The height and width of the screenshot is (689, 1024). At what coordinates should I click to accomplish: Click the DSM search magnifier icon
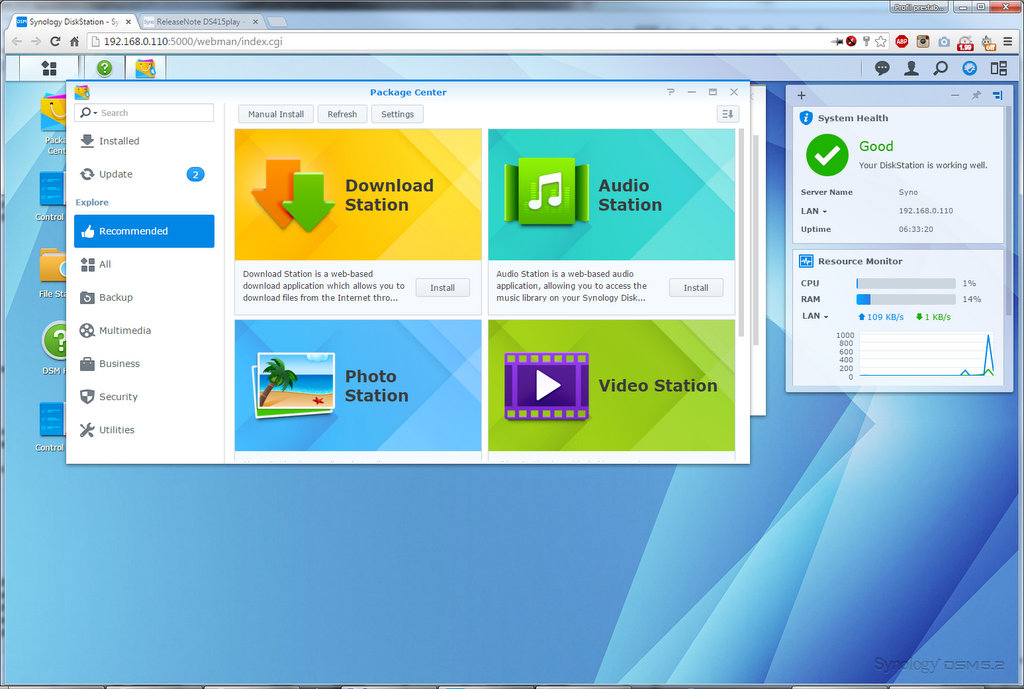coord(940,68)
